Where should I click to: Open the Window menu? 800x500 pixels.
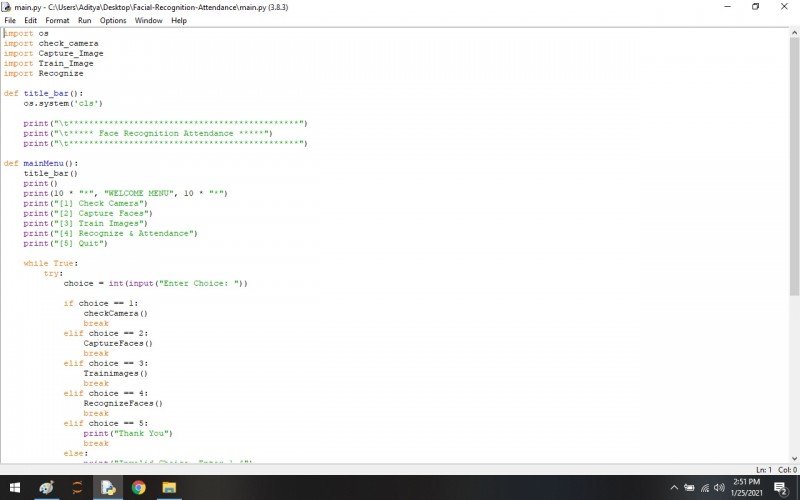[x=148, y=20]
